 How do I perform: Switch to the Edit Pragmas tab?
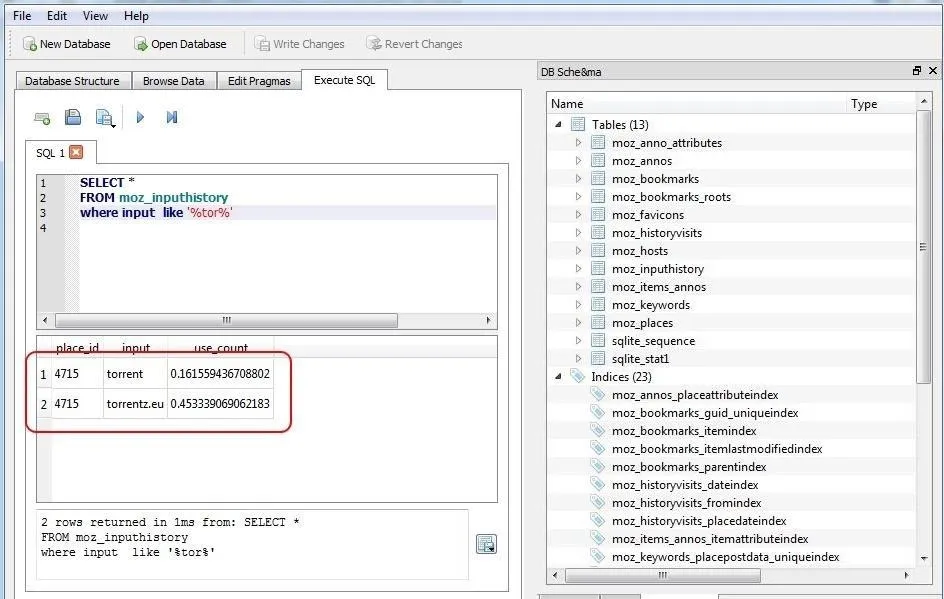pyautogui.click(x=259, y=81)
